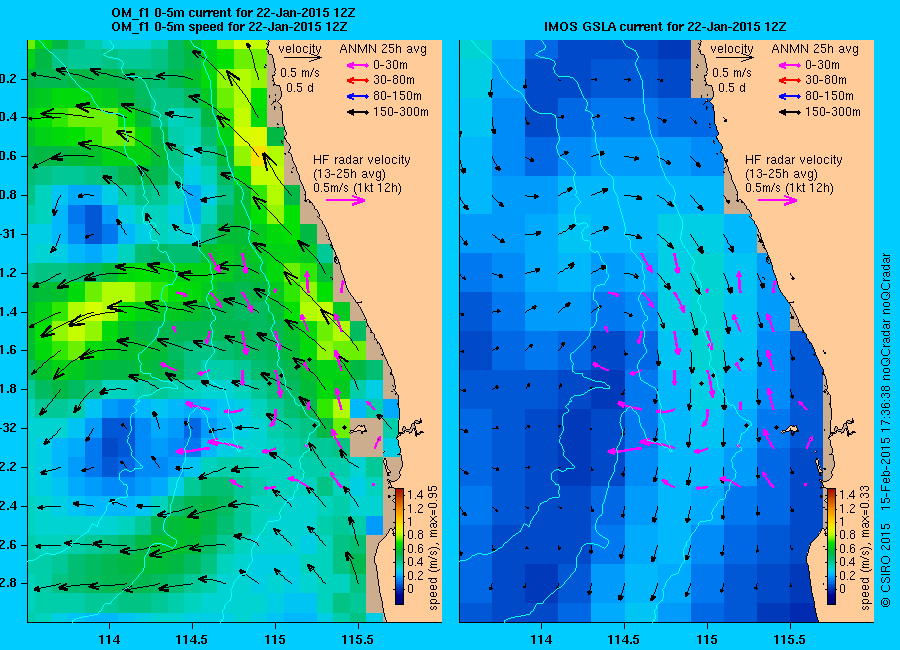This screenshot has height=650, width=900.
Task: Click longitude label 114.5 under left map
Action: coord(192,639)
